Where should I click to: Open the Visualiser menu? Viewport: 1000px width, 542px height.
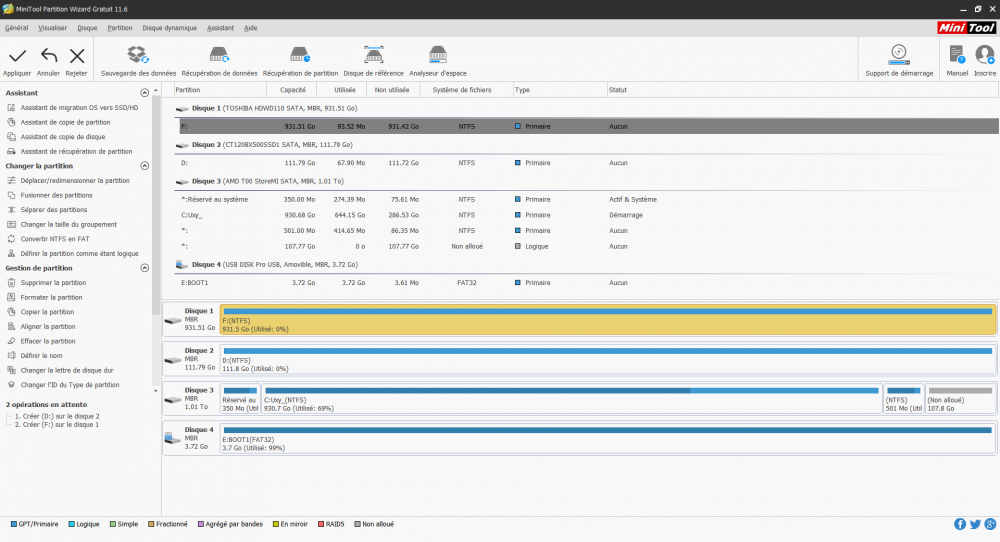(52, 28)
